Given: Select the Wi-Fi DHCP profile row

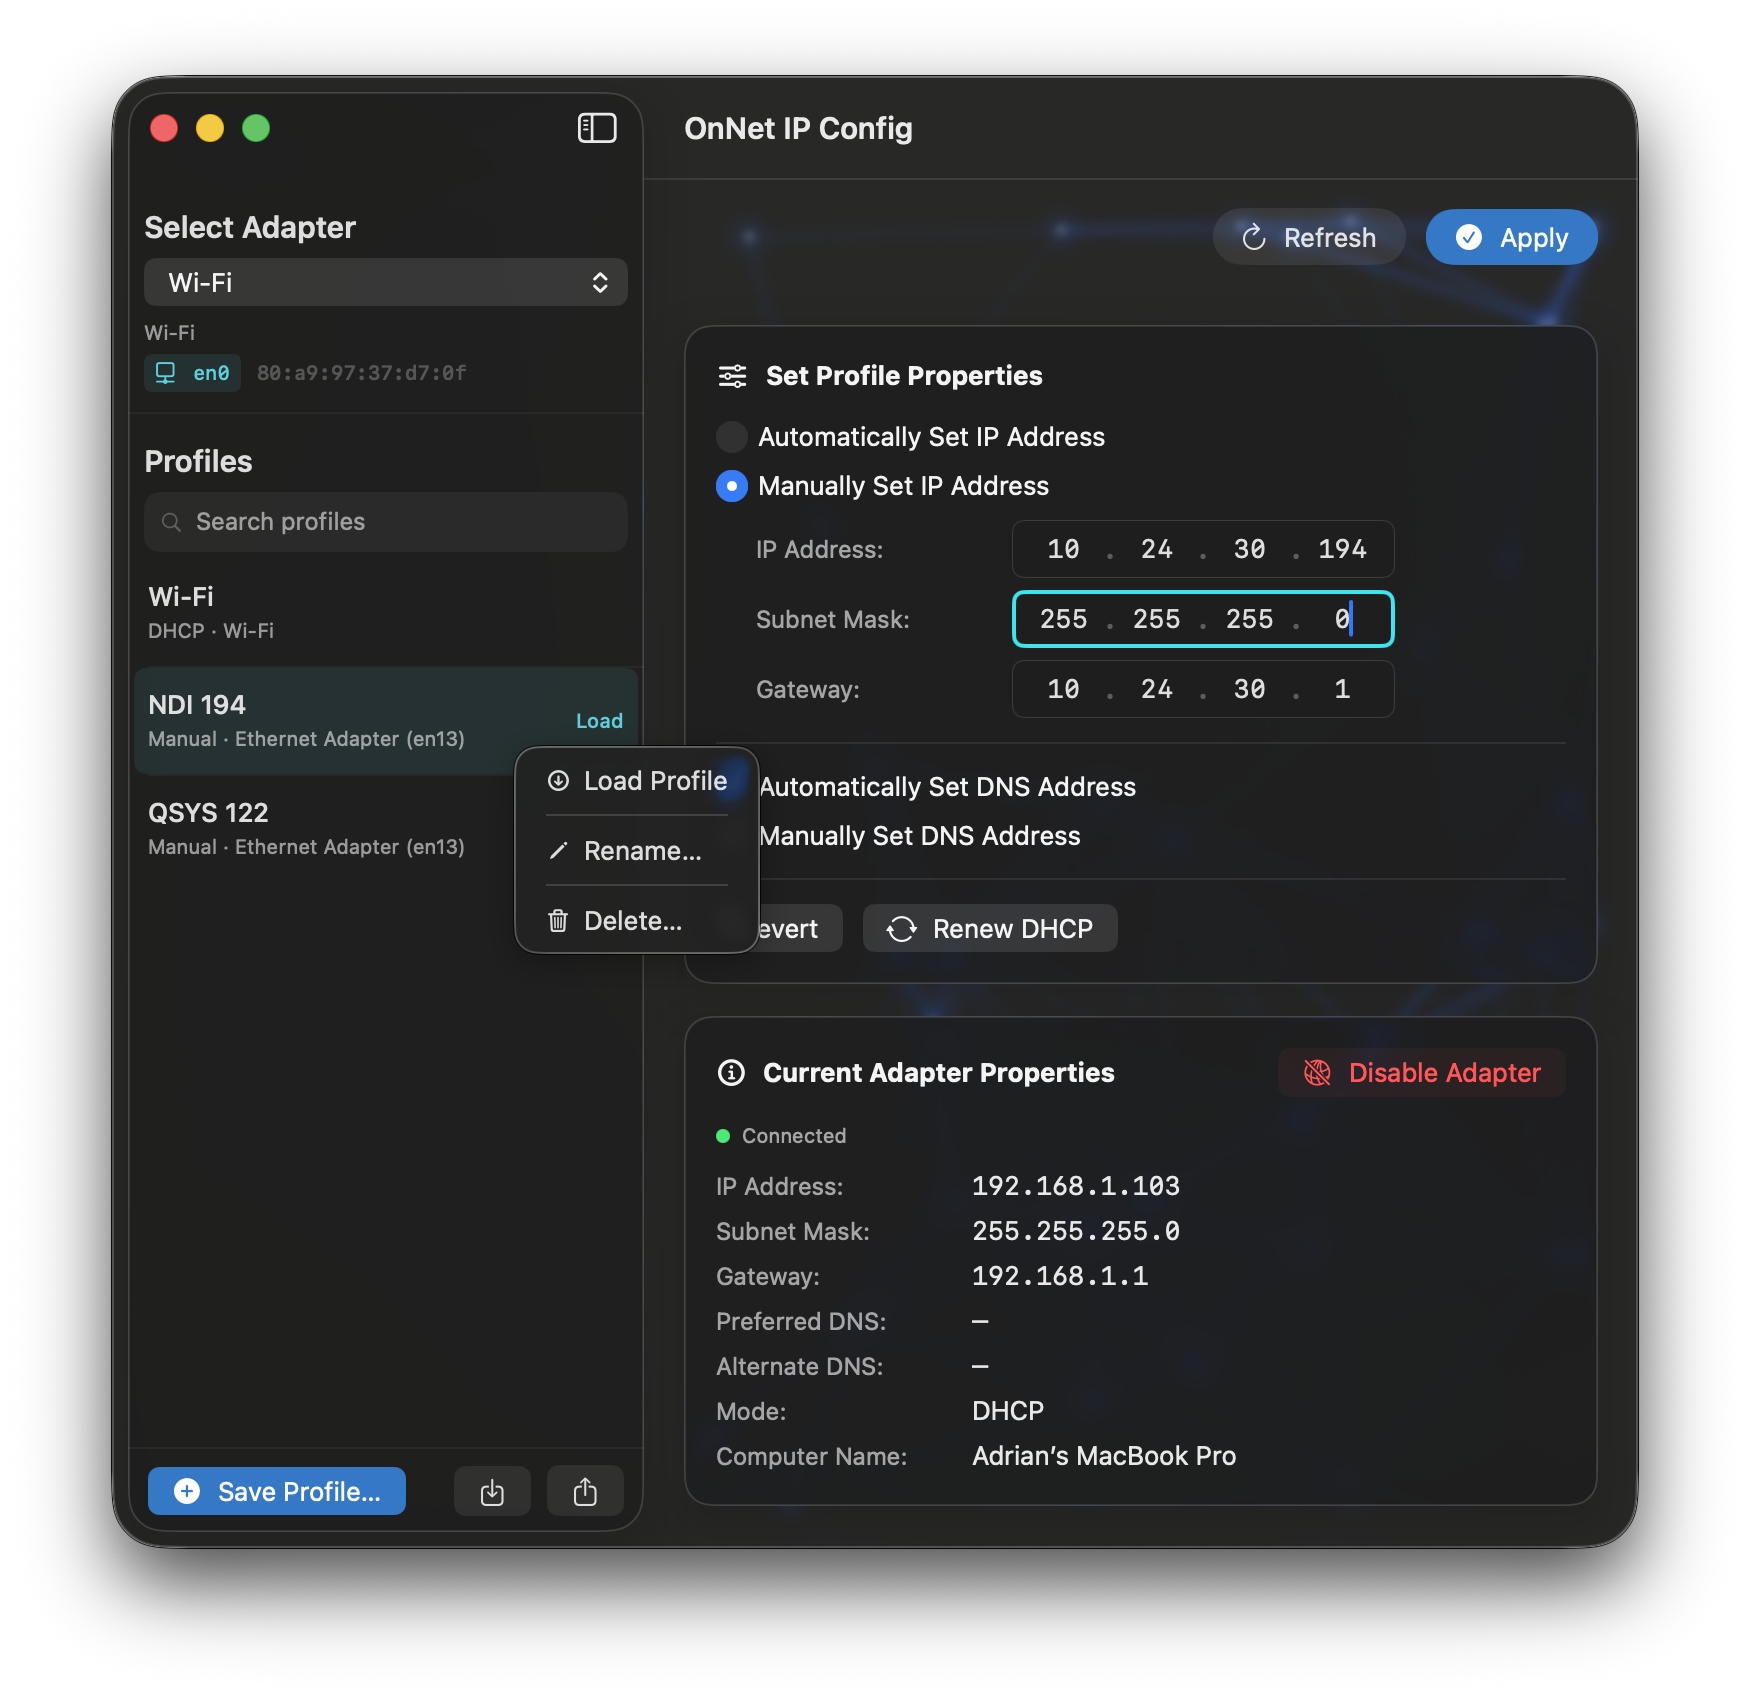Looking at the screenshot, I should [386, 612].
